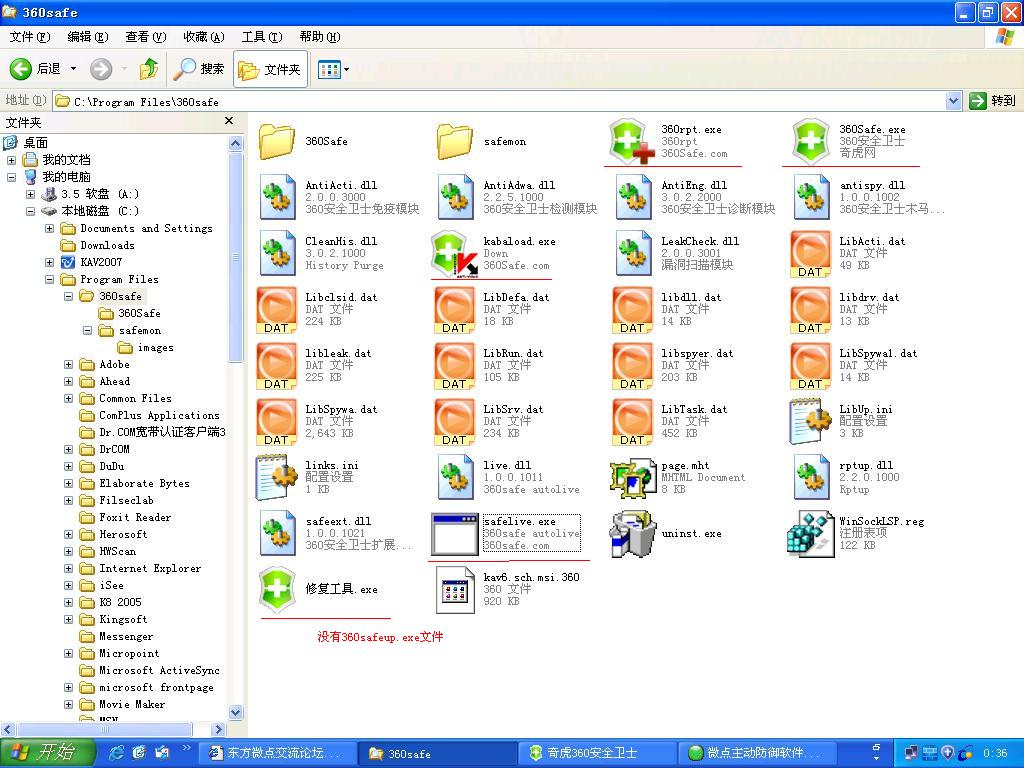The width and height of the screenshot is (1024, 768).
Task: Select the page.mht document icon
Action: point(632,477)
